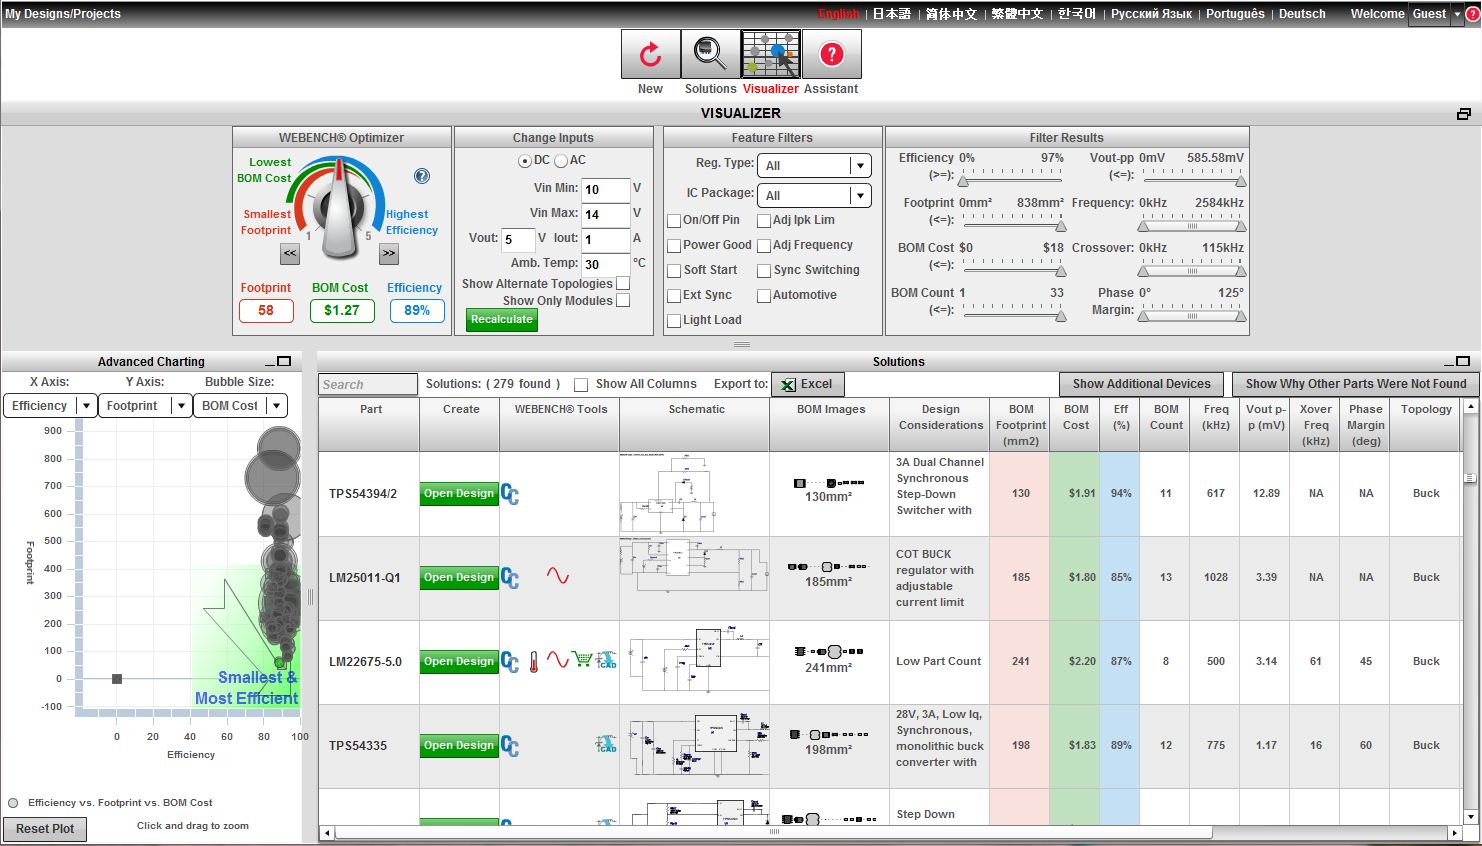
Task: Switch language to Русский Язык
Action: click(x=1151, y=14)
